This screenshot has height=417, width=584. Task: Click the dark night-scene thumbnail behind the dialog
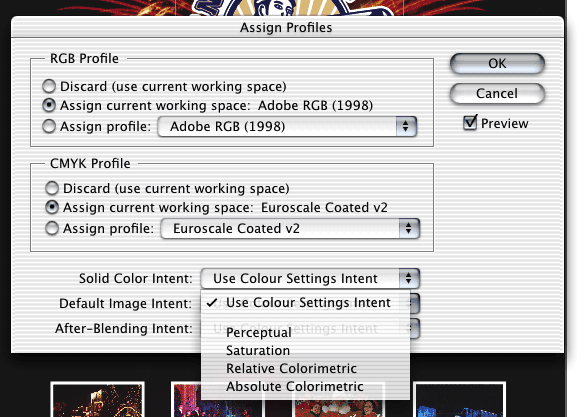(x=98, y=400)
